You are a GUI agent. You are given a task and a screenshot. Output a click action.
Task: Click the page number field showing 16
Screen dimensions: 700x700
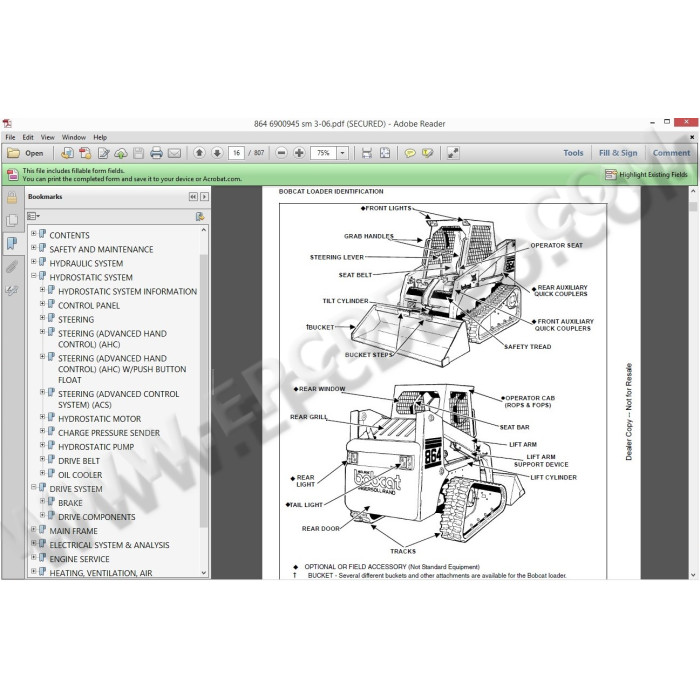tap(236, 153)
